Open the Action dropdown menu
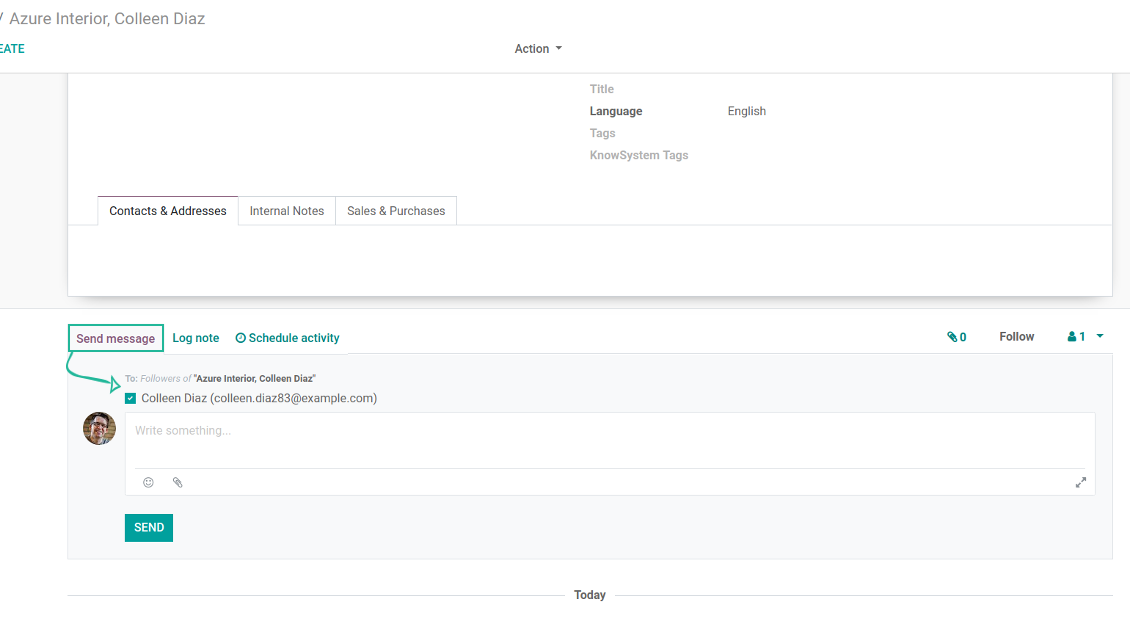The image size is (1130, 624). (x=538, y=49)
